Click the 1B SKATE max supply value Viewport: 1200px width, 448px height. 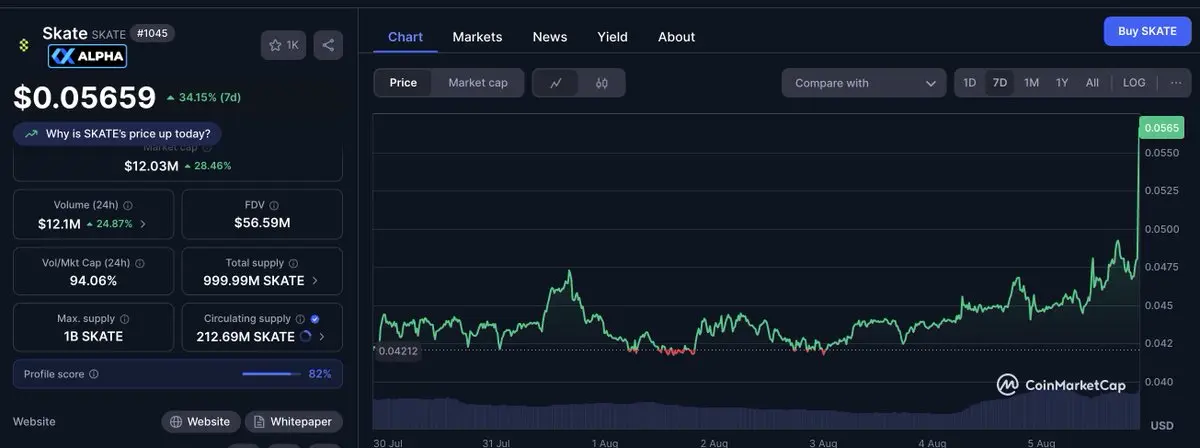(93, 336)
